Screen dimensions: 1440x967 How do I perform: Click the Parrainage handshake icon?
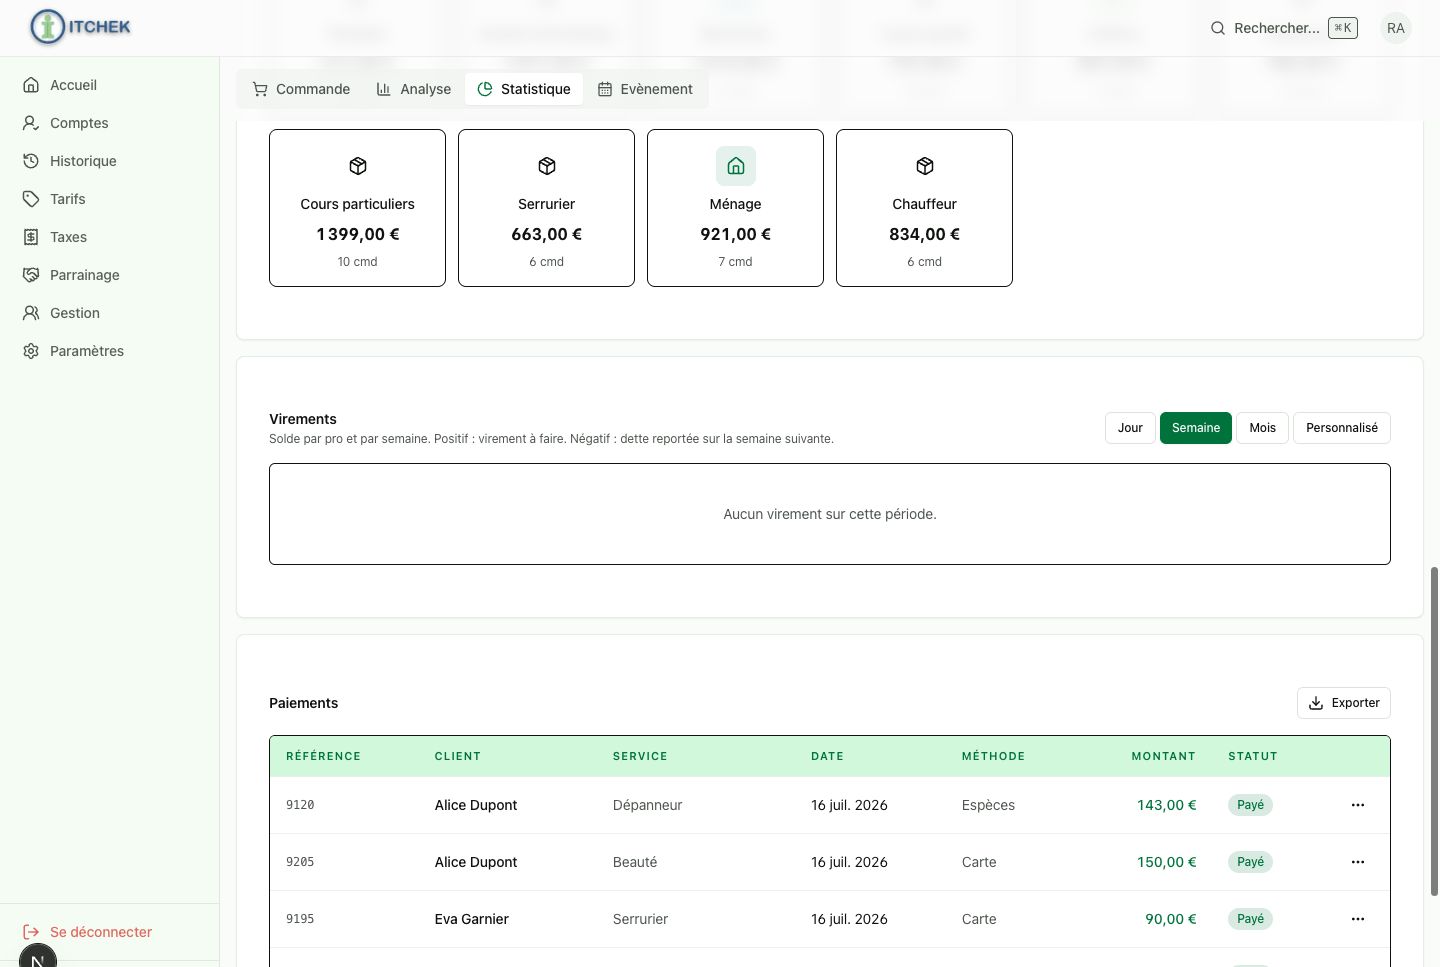[x=31, y=275]
